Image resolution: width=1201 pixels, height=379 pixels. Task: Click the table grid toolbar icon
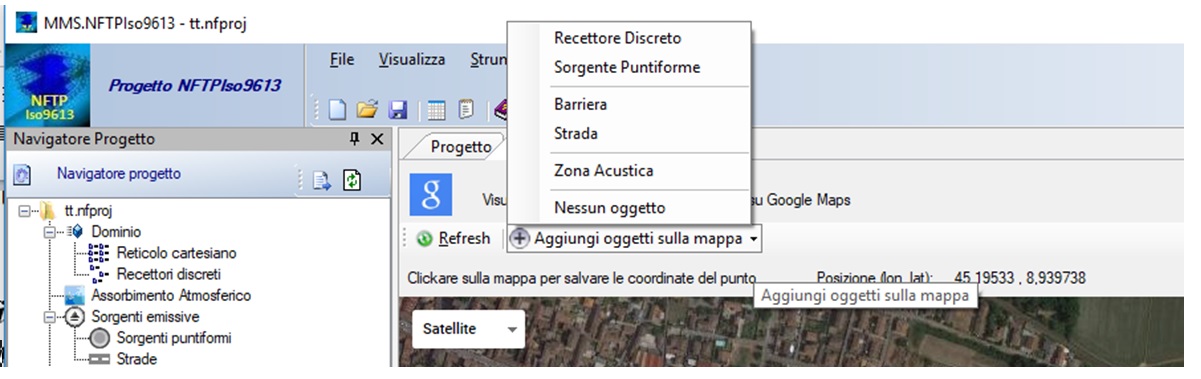pyautogui.click(x=436, y=110)
